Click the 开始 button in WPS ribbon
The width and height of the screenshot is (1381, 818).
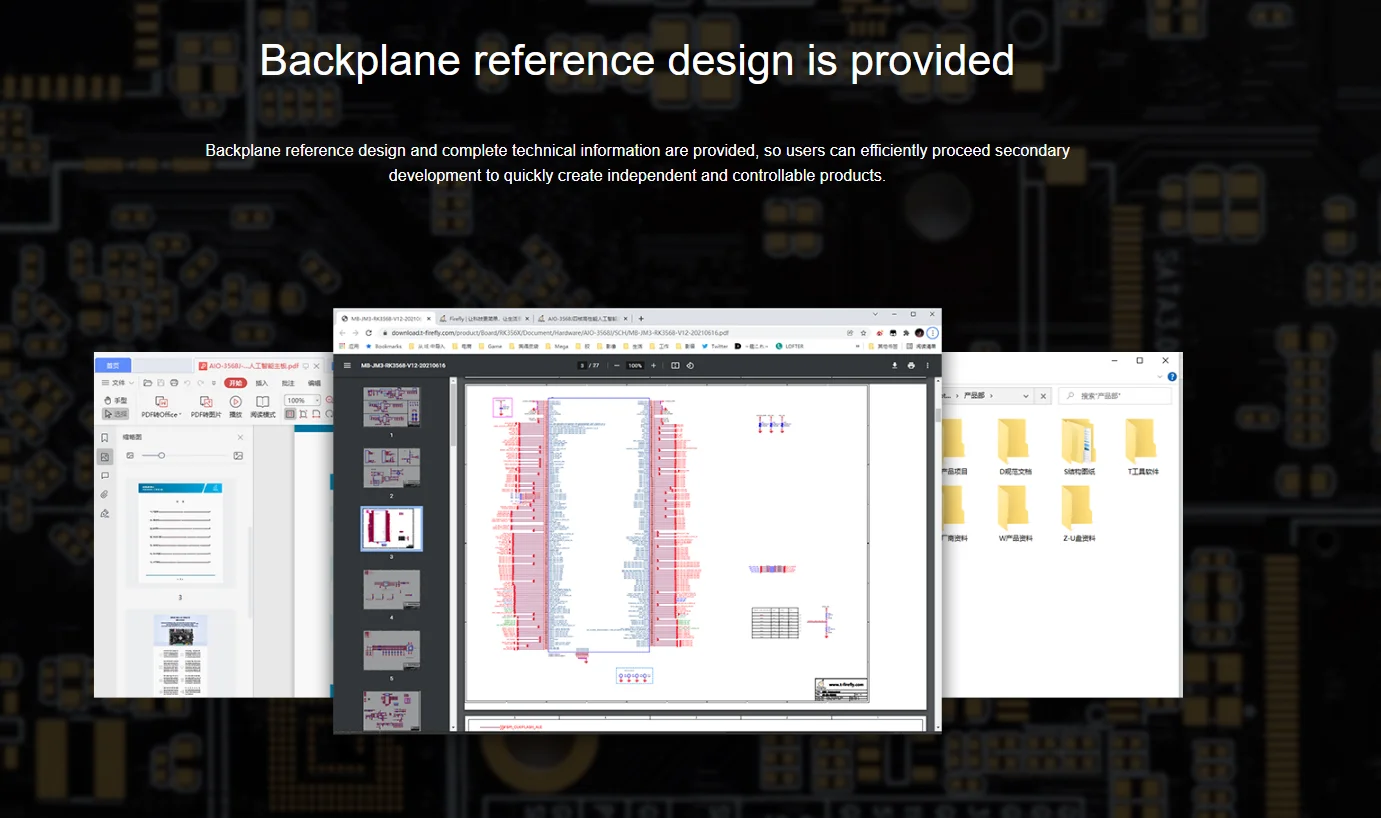(x=235, y=383)
